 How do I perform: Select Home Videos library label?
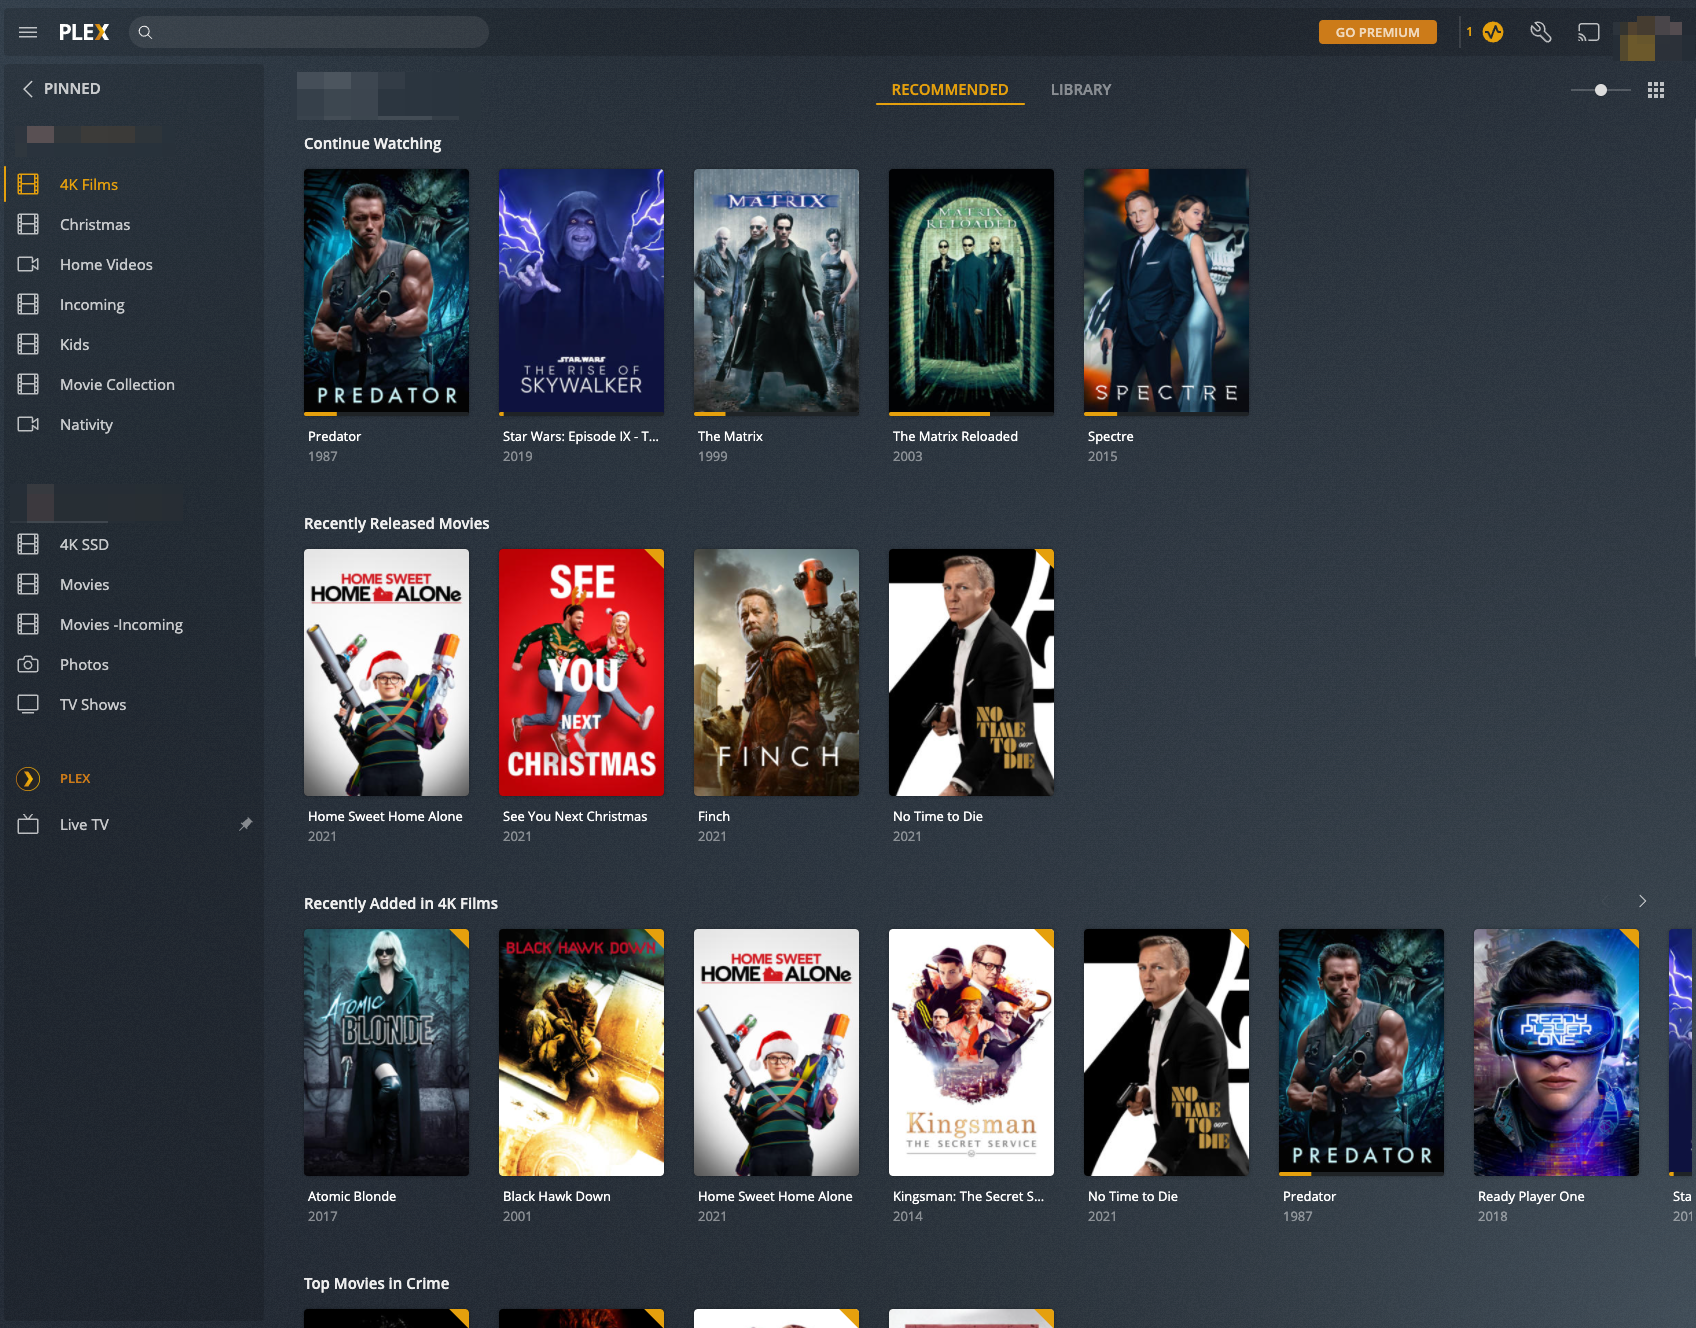(x=106, y=264)
